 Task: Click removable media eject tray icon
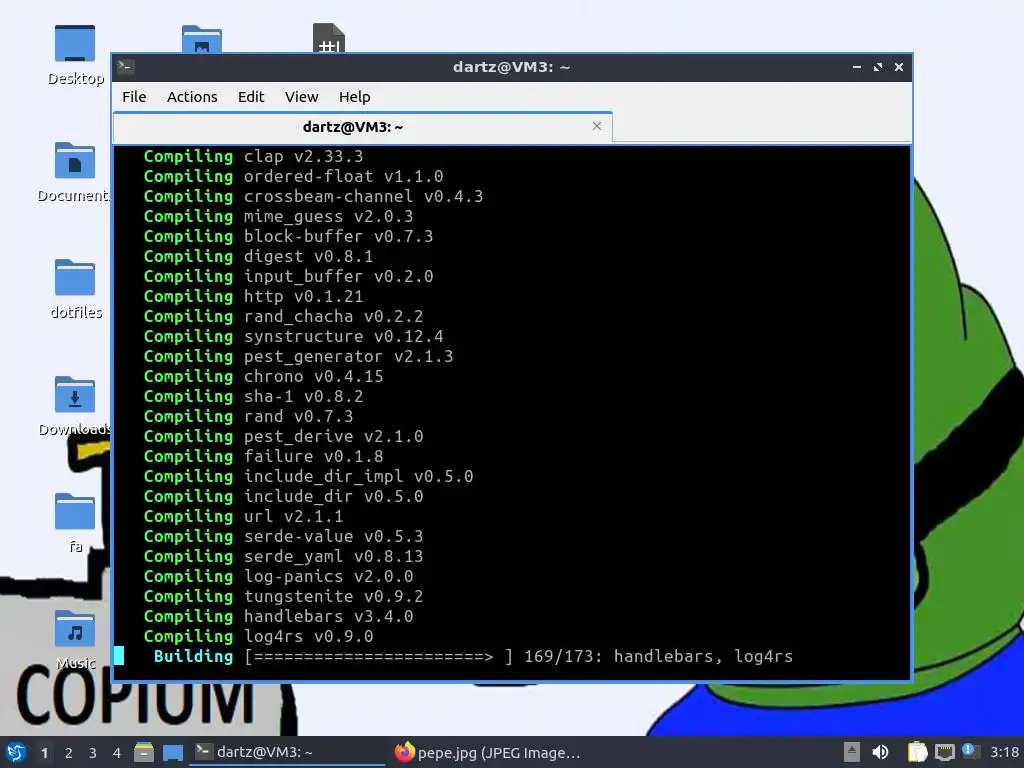pos(852,752)
